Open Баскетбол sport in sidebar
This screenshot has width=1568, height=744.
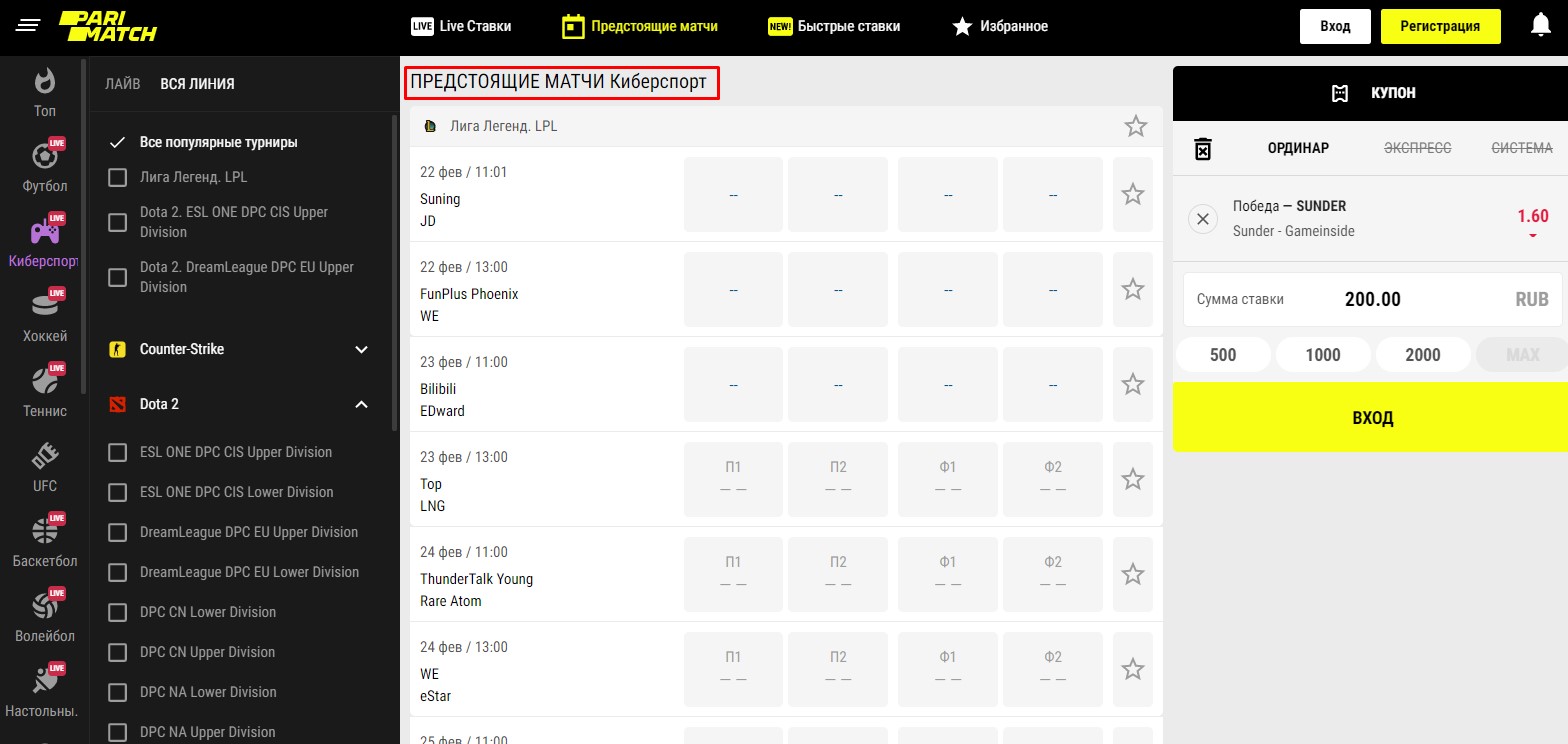(45, 542)
